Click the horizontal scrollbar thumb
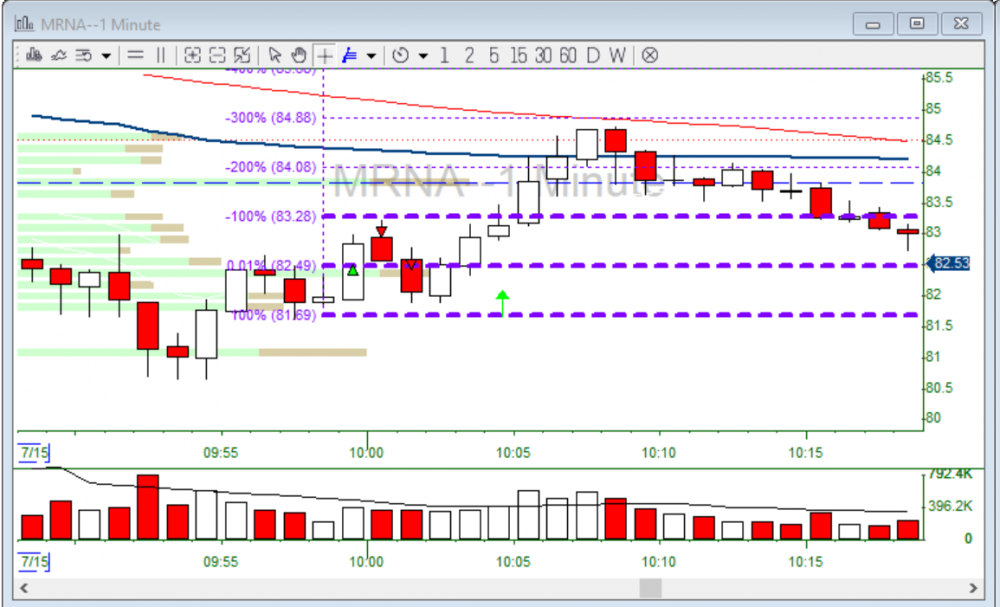Viewport: 1000px width, 607px height. pos(650,588)
